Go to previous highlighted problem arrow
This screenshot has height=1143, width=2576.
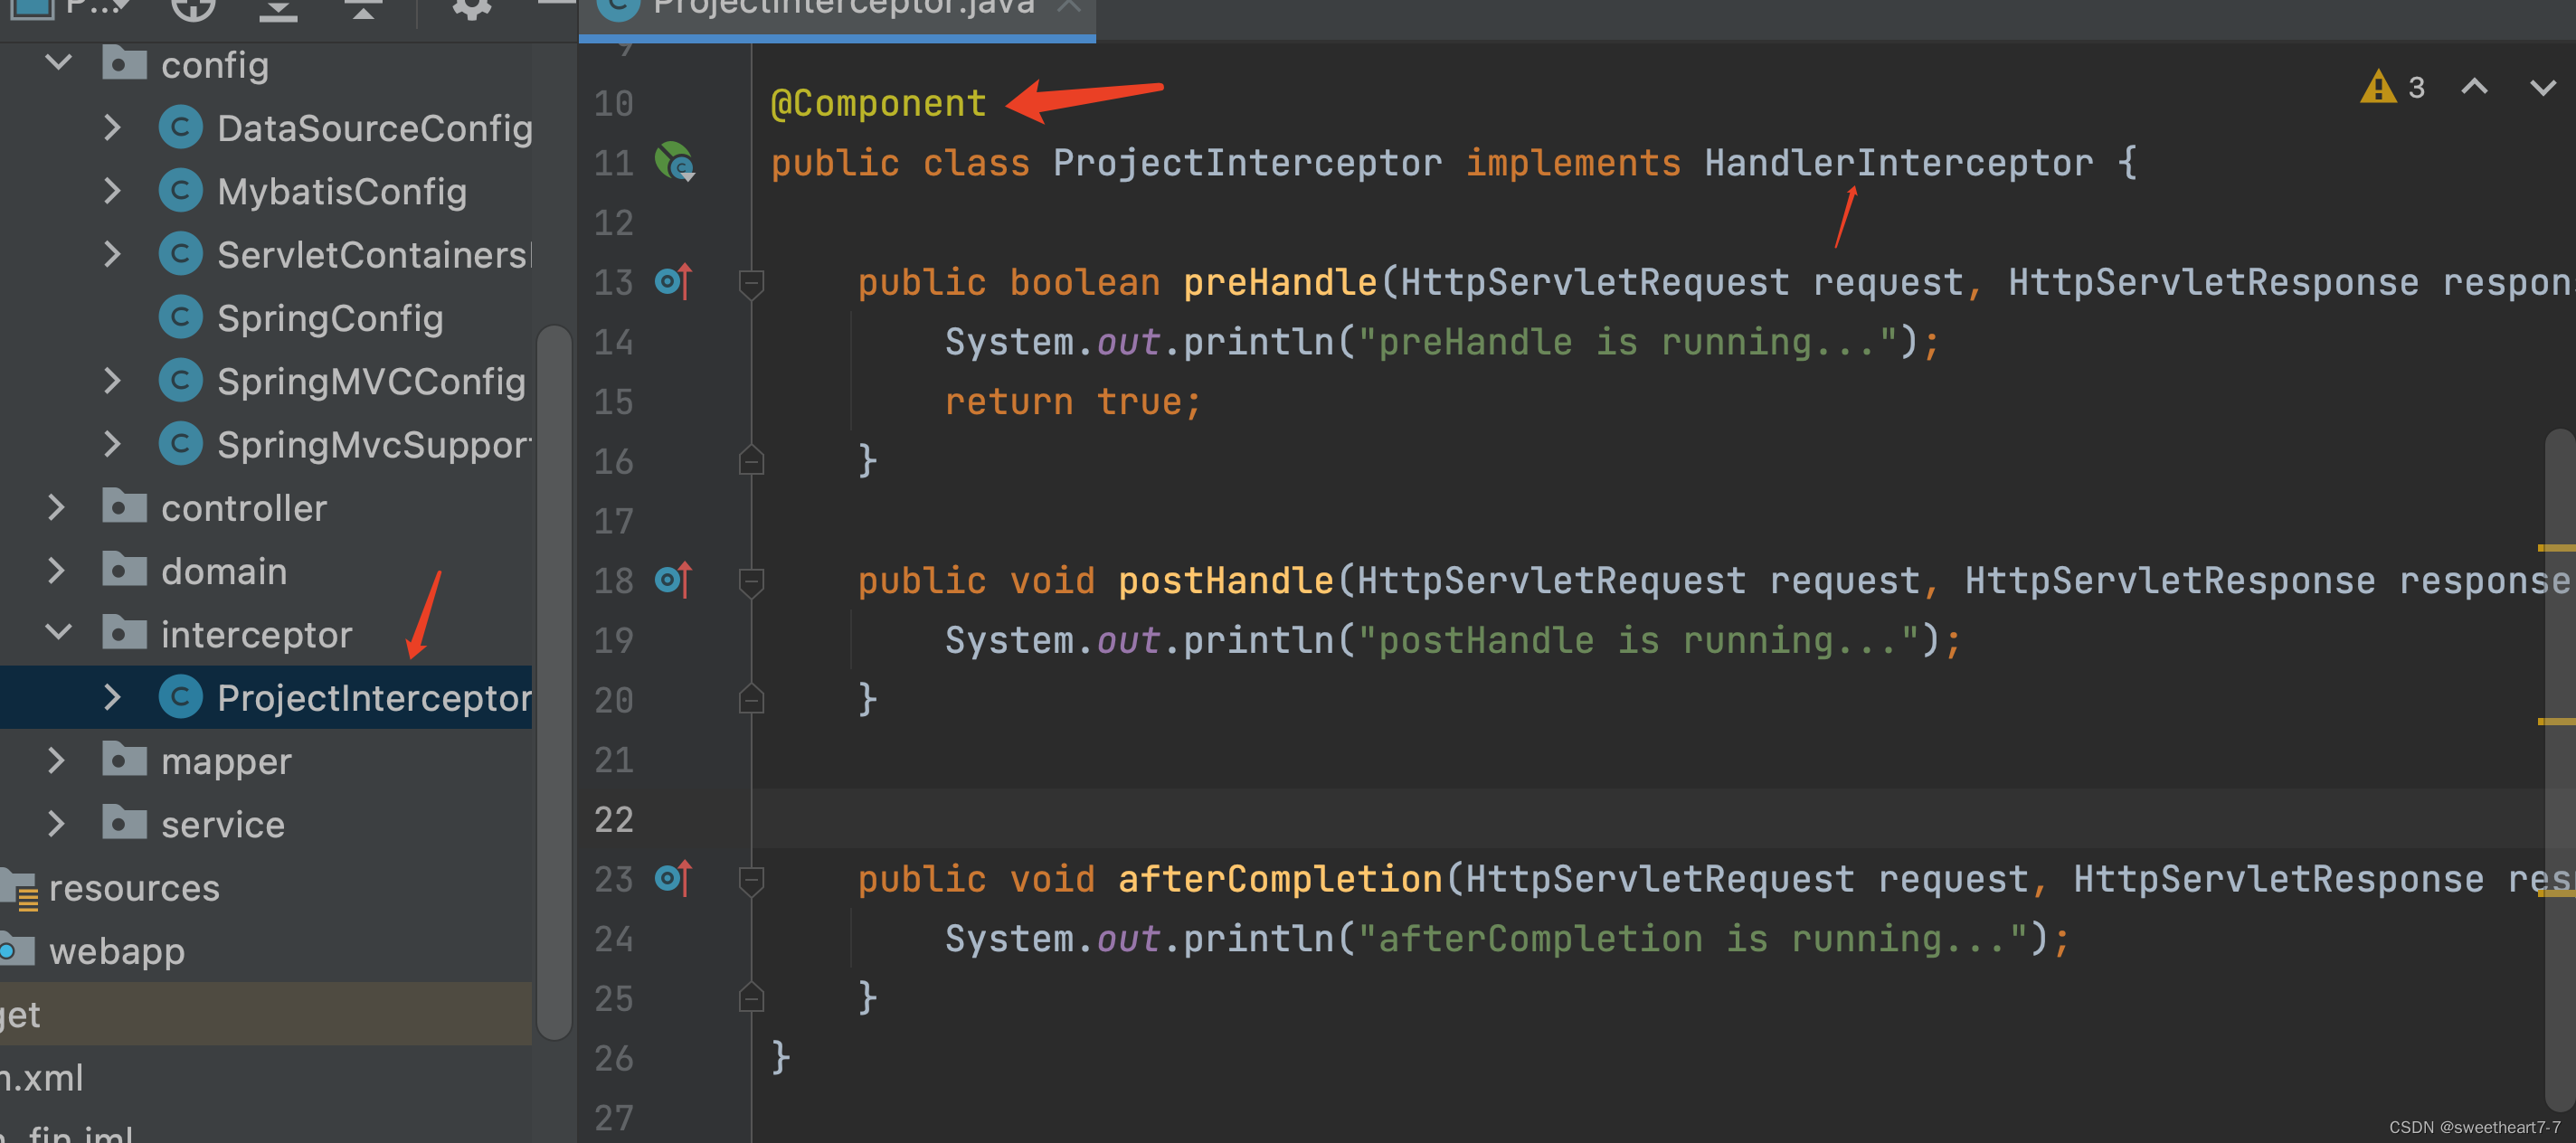pyautogui.click(x=2474, y=88)
